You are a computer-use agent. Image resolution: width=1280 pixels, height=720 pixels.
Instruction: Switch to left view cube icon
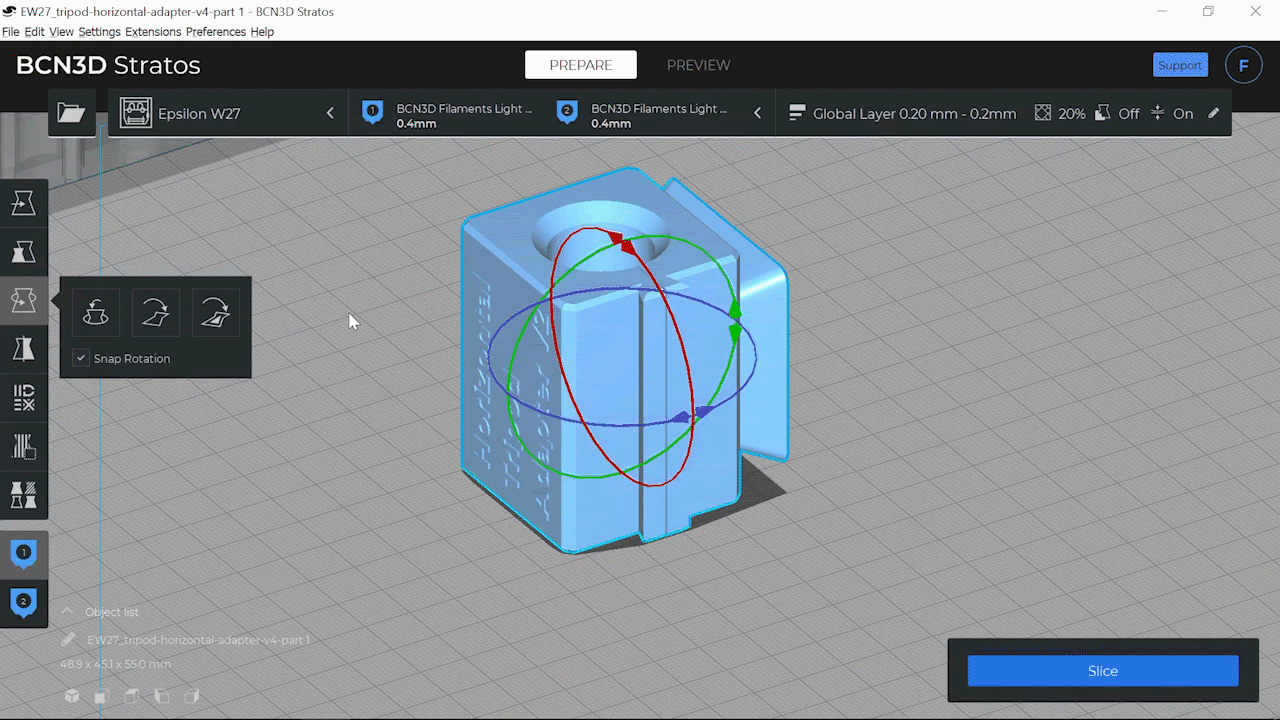(162, 696)
